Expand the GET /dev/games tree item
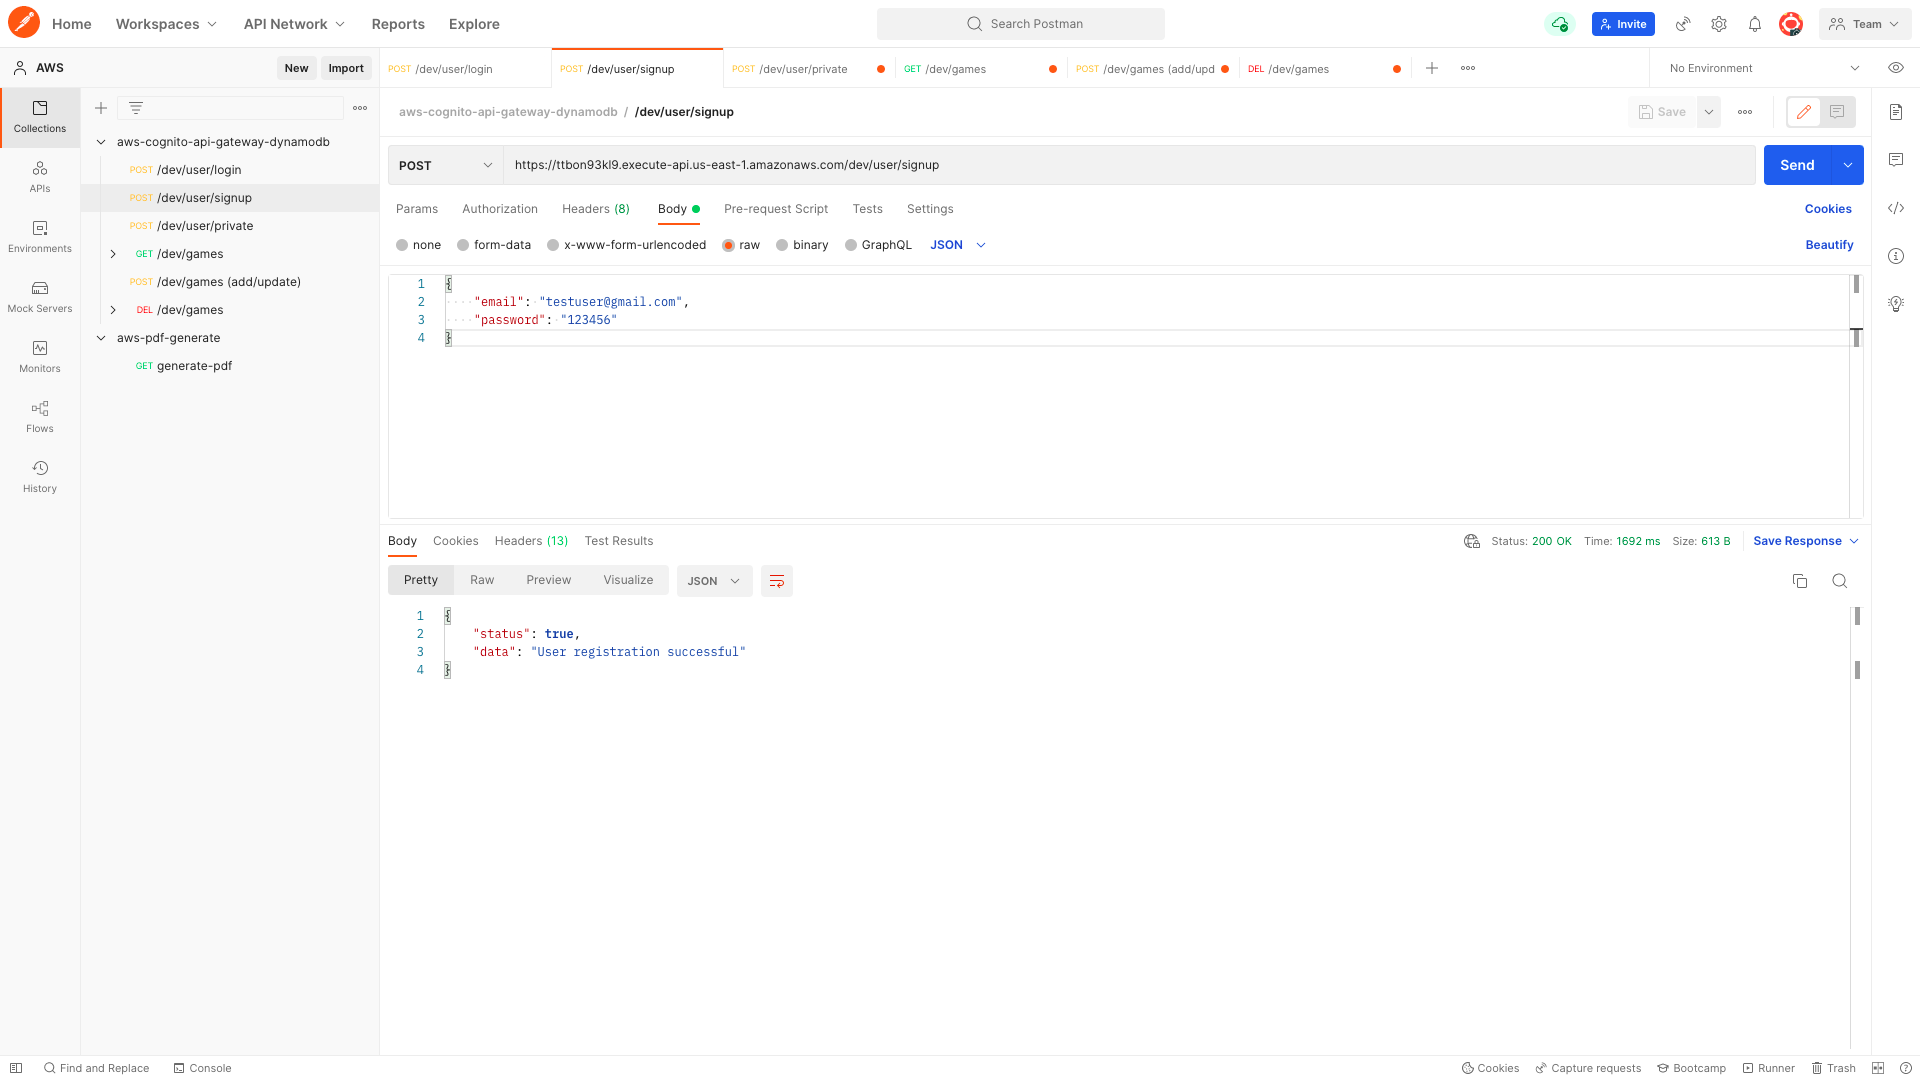Viewport: 1920px width, 1080px height. 113,254
